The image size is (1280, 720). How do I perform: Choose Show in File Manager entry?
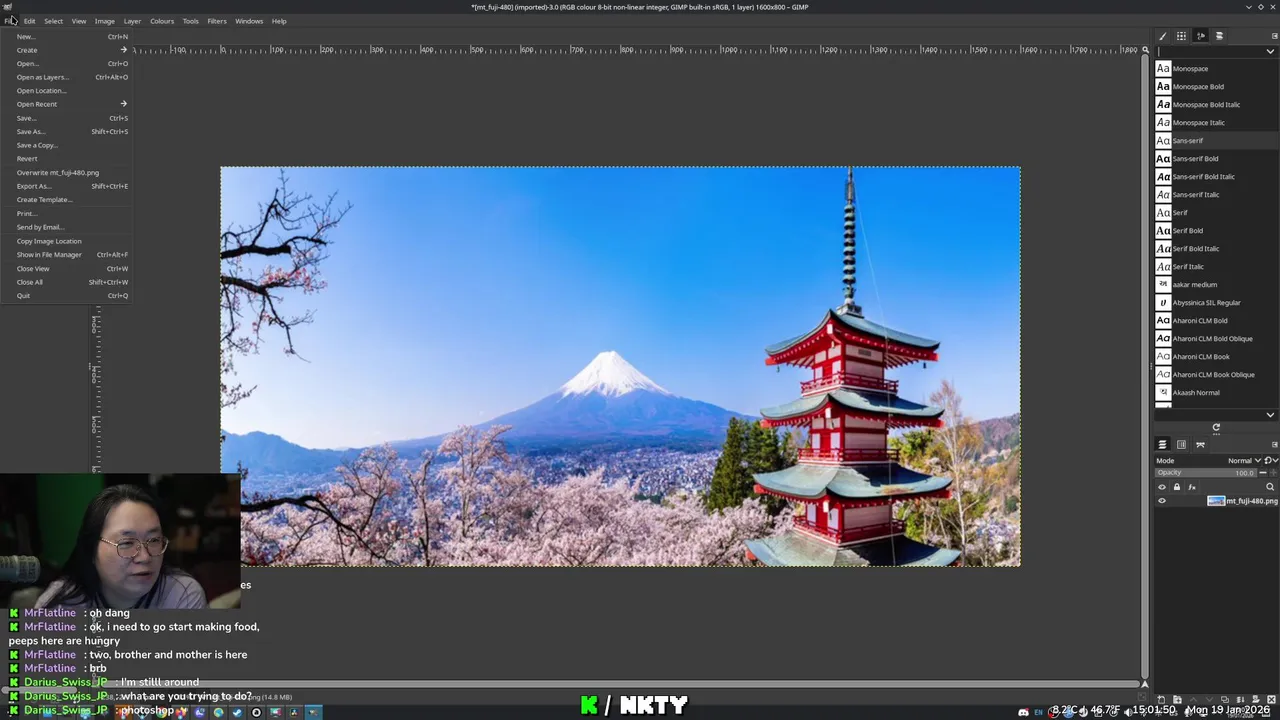(x=67, y=254)
